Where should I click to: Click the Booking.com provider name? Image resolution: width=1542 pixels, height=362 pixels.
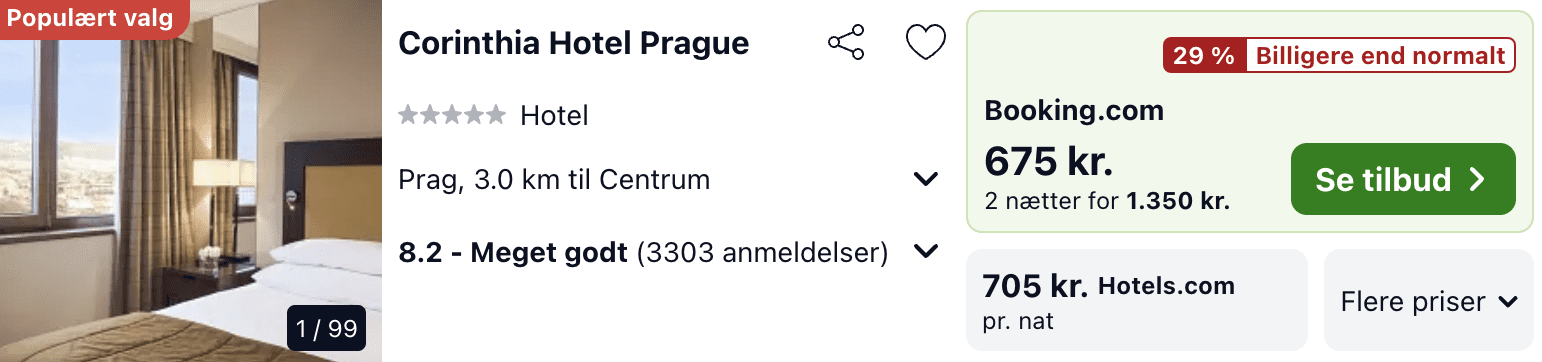(x=1074, y=110)
